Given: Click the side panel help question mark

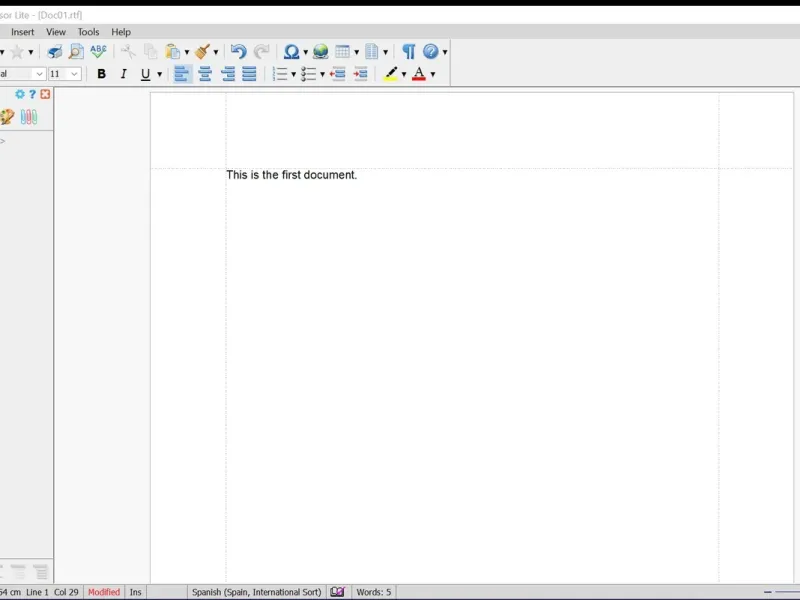Looking at the screenshot, I should [32, 94].
